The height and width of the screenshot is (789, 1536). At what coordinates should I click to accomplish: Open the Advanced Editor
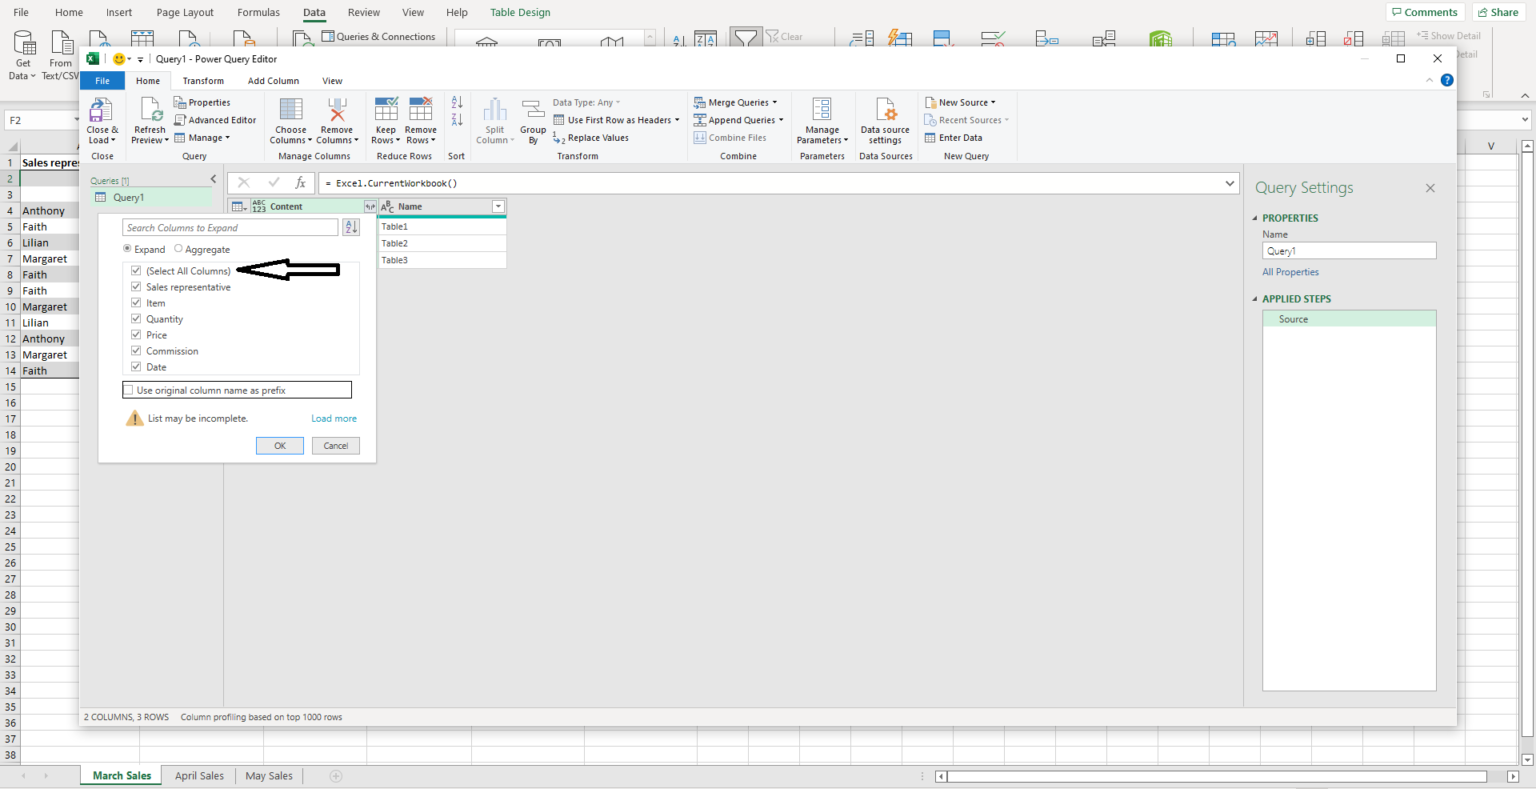[215, 120]
